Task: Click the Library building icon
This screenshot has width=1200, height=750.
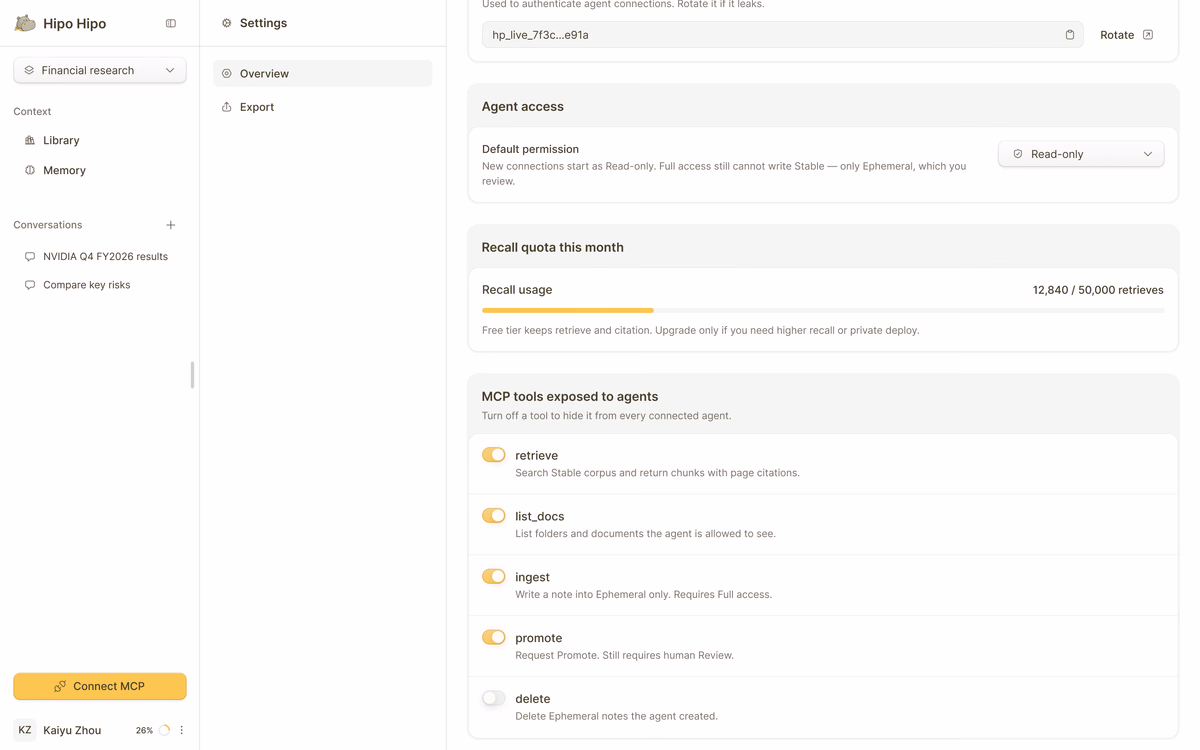Action: click(30, 140)
